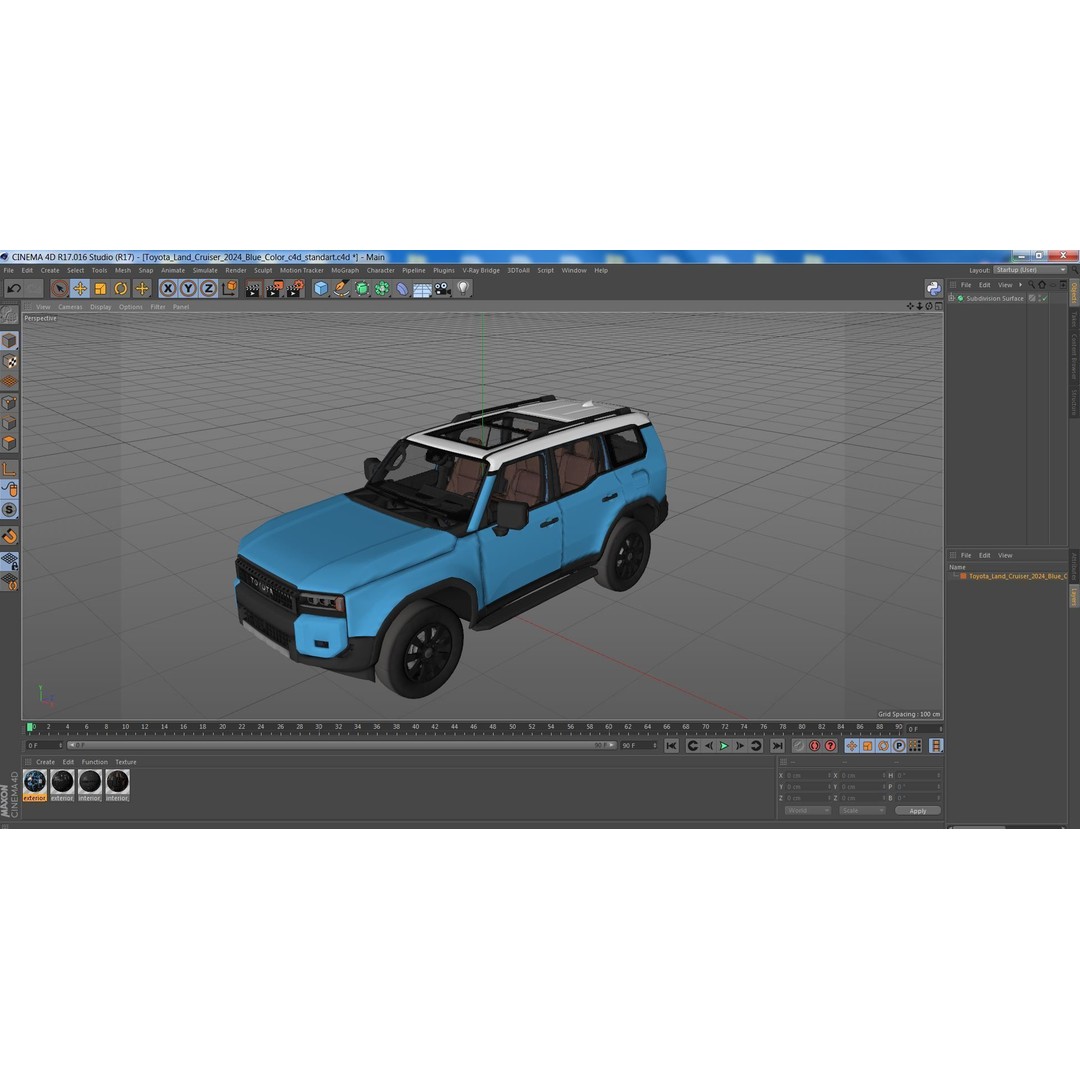Viewport: 1080px width, 1080px height.
Task: Click the Object Manager search icon
Action: pyautogui.click(x=1031, y=284)
